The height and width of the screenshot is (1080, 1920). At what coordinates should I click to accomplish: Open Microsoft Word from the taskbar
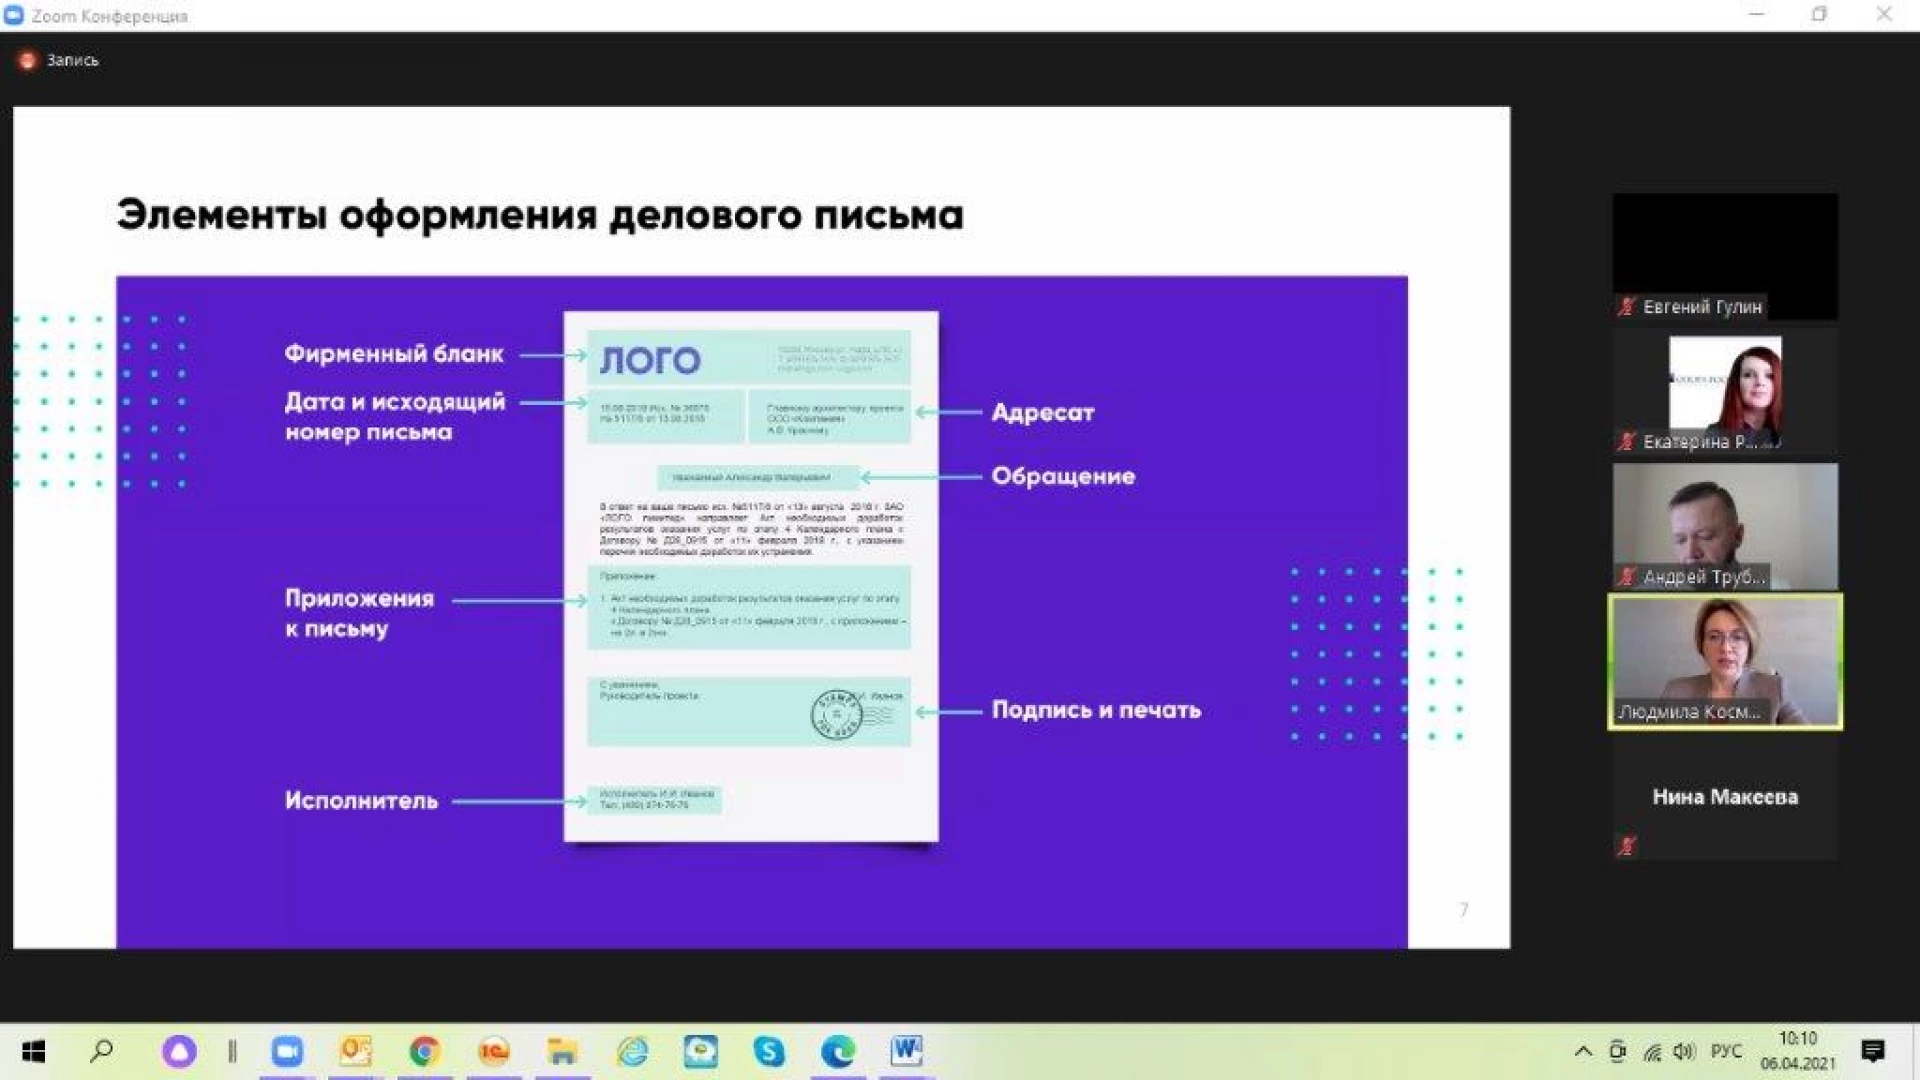(906, 1050)
